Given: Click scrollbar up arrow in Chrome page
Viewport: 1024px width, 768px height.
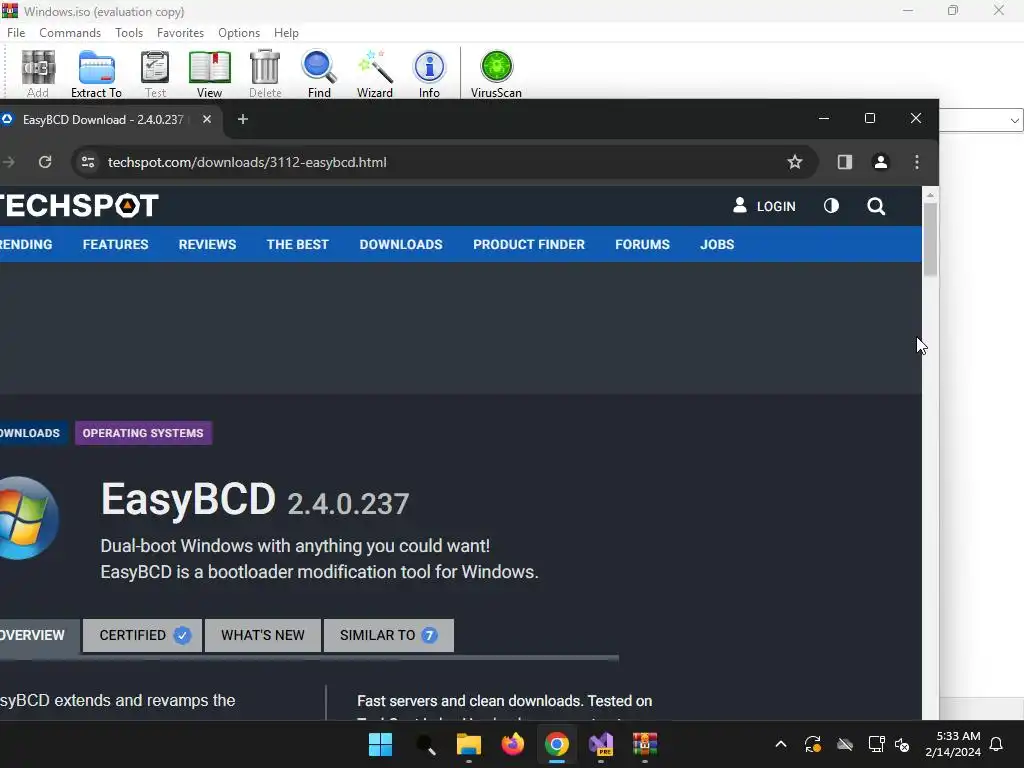Looking at the screenshot, I should click(x=930, y=195).
